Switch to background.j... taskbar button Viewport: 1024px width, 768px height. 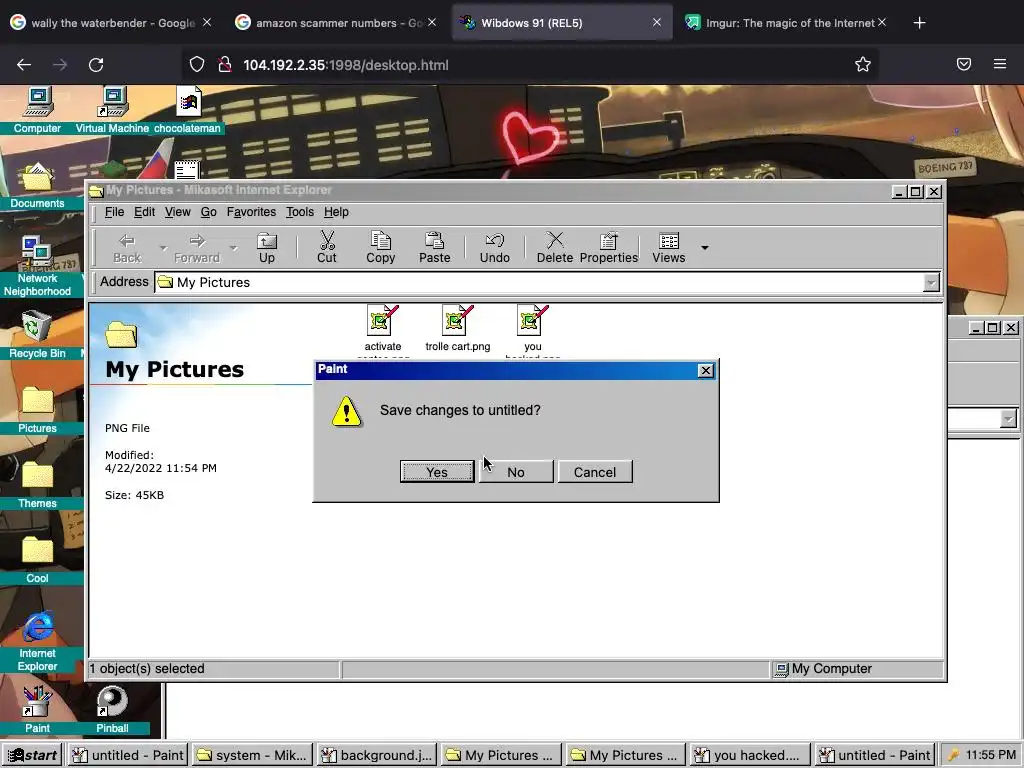pyautogui.click(x=377, y=755)
